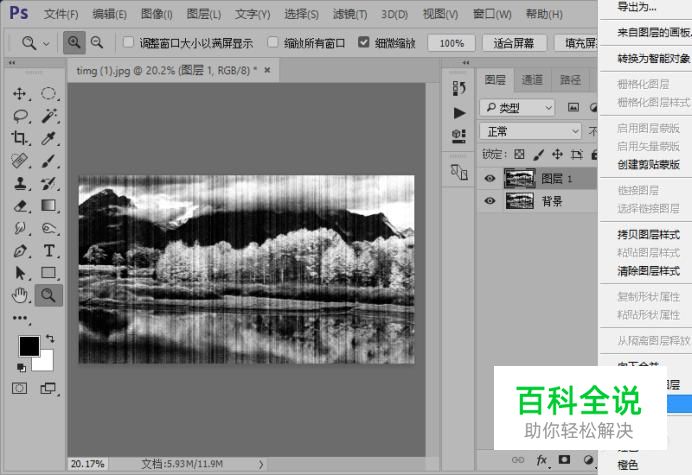Choose Zoom In mode in options bar
692x475 pixels.
click(x=74, y=42)
